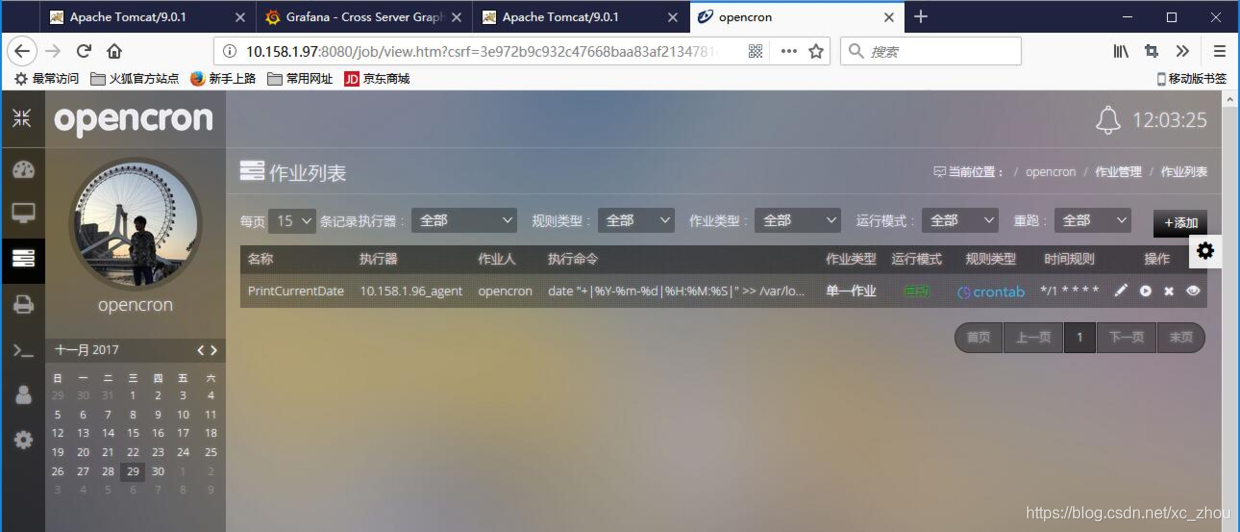The image size is (1240, 532).
Task: Open the printer sidebar icon
Action: point(23,304)
